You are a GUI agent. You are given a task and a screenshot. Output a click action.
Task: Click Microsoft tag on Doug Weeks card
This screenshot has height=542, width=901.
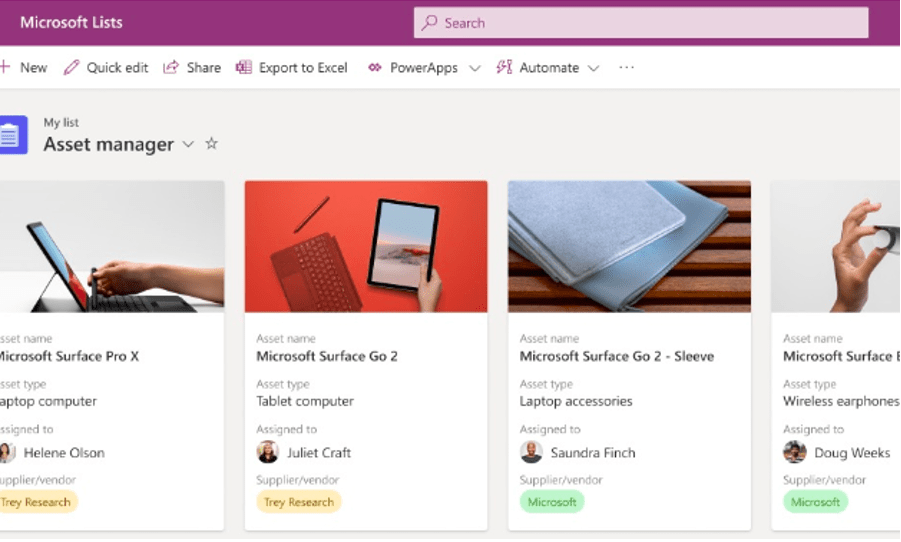coord(815,502)
